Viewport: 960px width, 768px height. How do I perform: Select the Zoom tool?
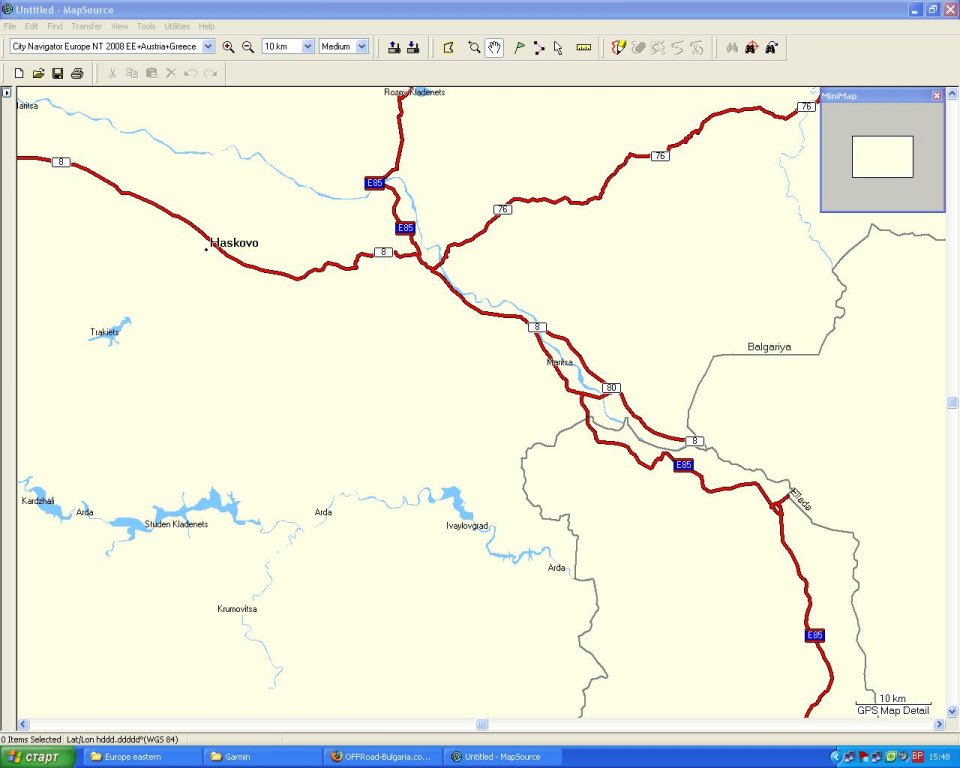coord(474,47)
